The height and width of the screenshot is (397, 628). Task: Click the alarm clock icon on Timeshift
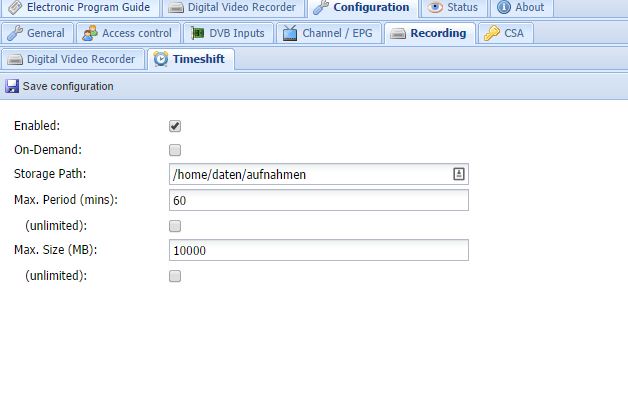pos(161,59)
